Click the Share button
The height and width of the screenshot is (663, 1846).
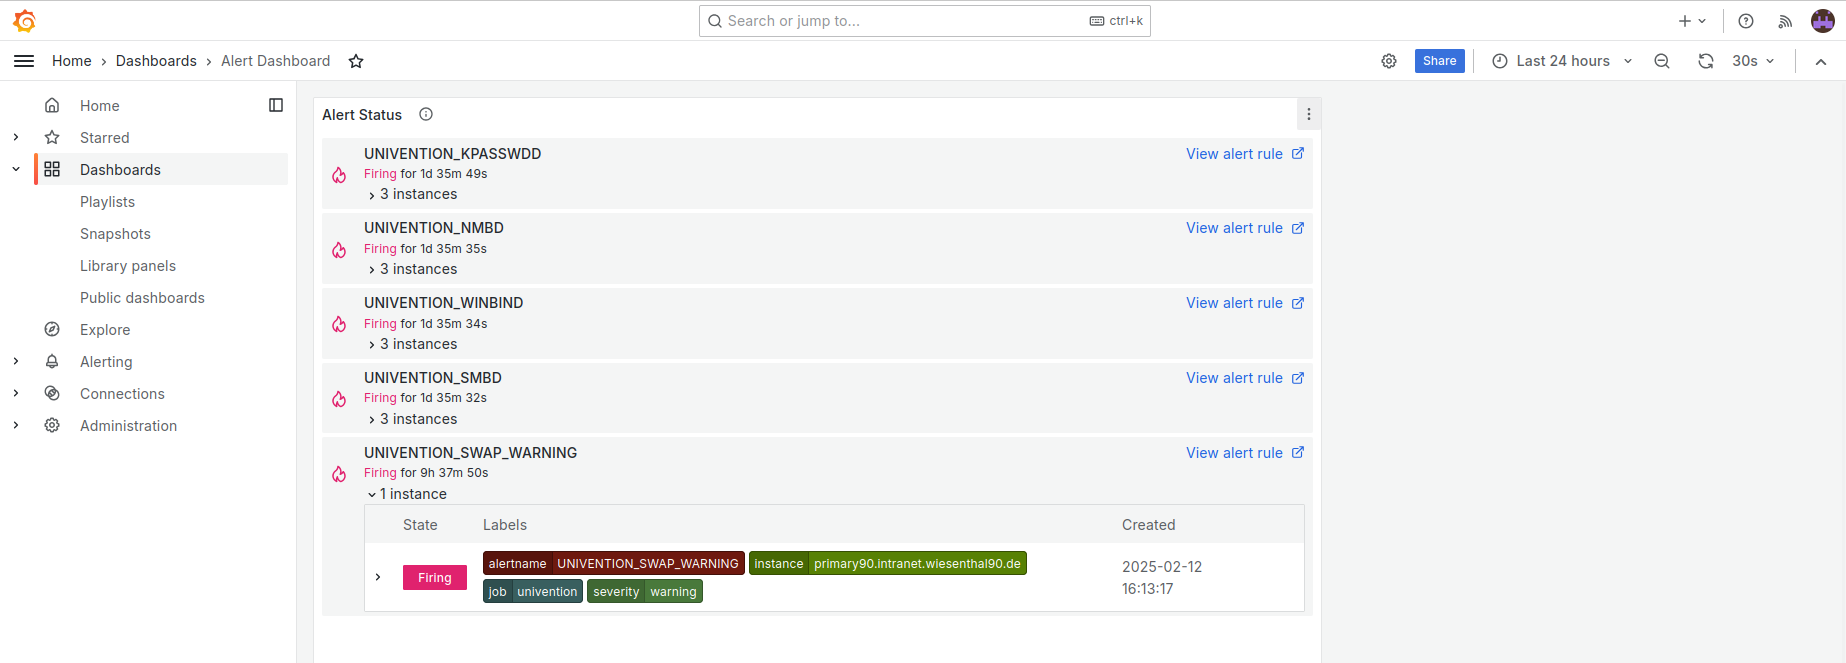(x=1440, y=61)
